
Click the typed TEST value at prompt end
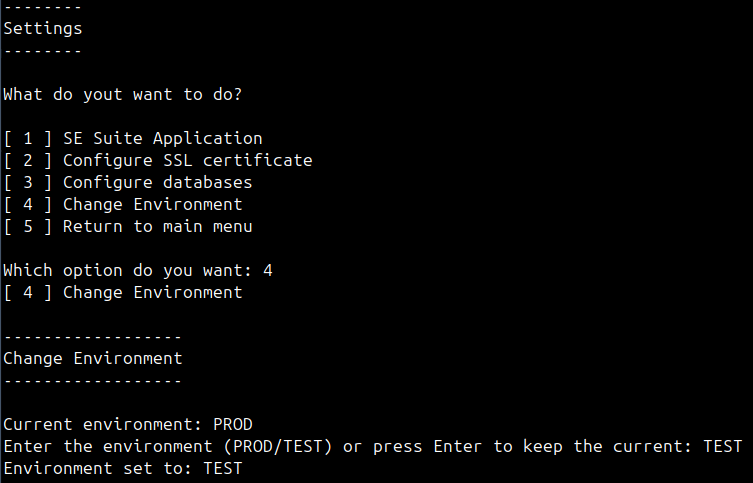[723, 447]
